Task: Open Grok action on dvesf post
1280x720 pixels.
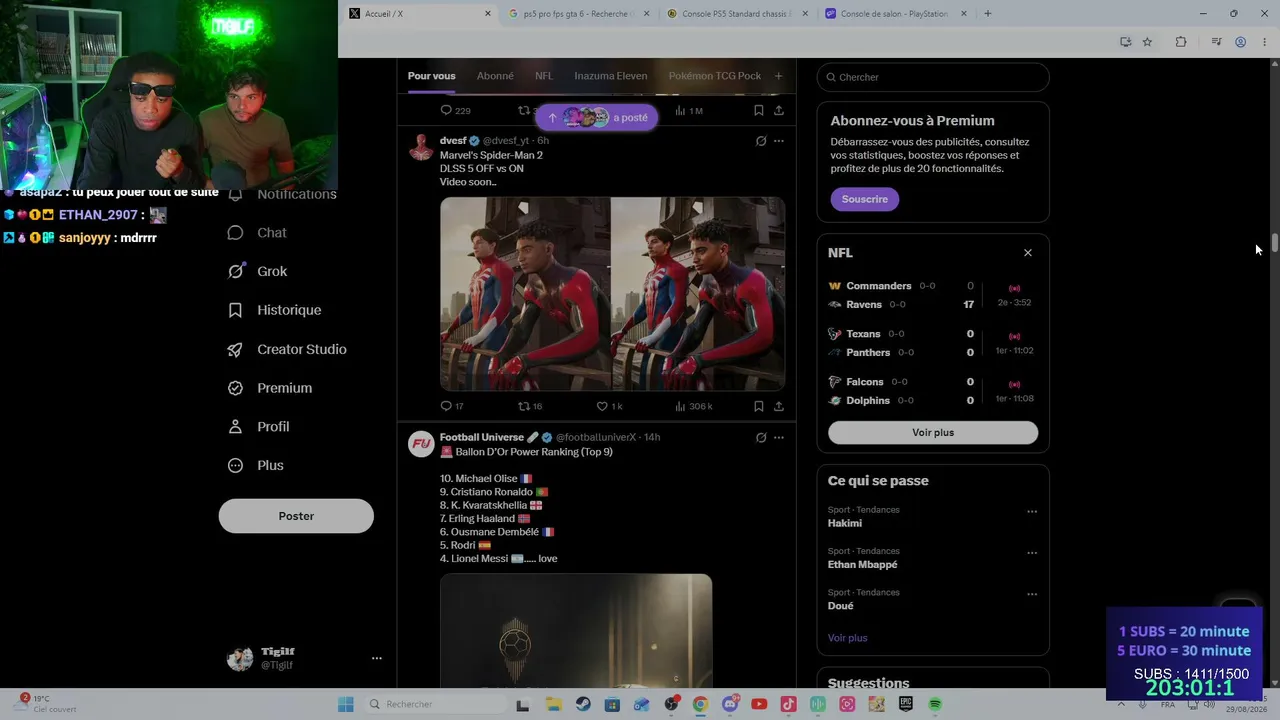Action: (761, 141)
